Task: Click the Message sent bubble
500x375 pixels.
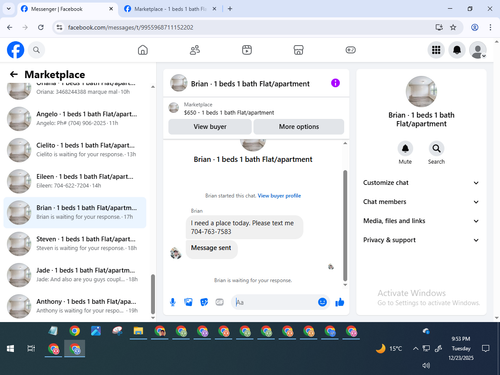Action: [211, 249]
